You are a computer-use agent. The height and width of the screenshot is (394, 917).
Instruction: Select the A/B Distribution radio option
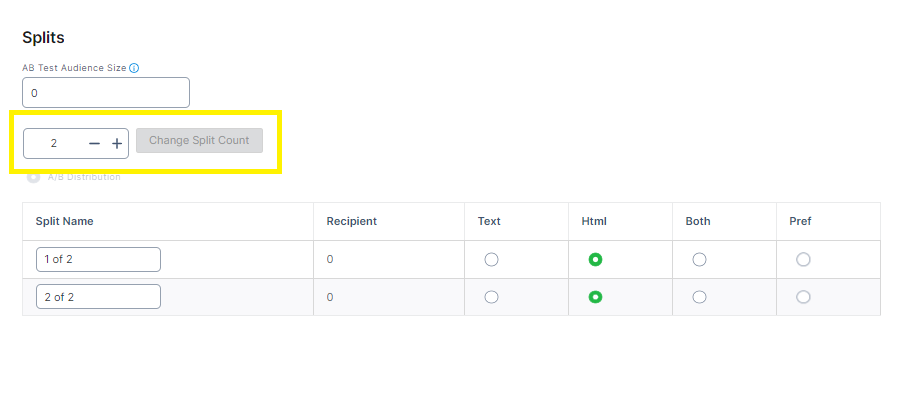[34, 177]
